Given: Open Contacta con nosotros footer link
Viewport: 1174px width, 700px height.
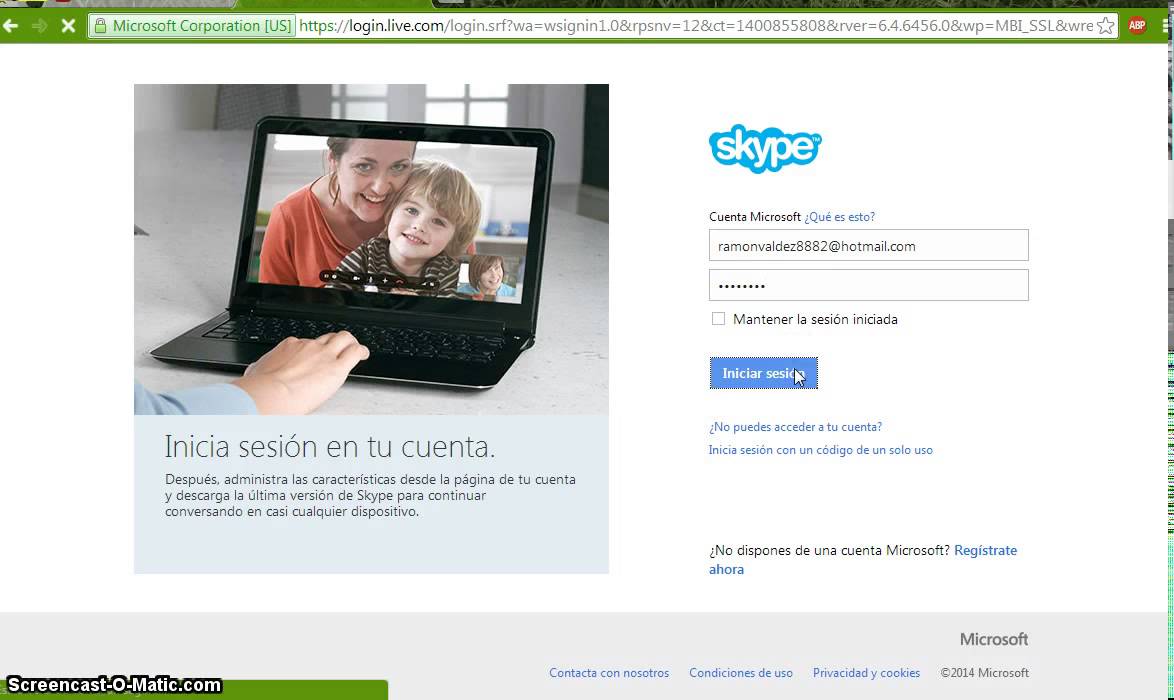Looking at the screenshot, I should tap(609, 673).
